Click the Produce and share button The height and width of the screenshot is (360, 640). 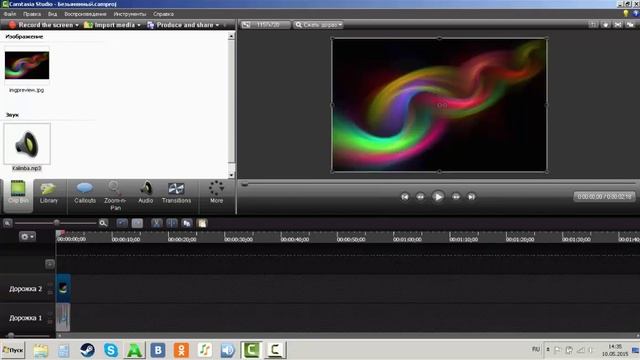180,25
